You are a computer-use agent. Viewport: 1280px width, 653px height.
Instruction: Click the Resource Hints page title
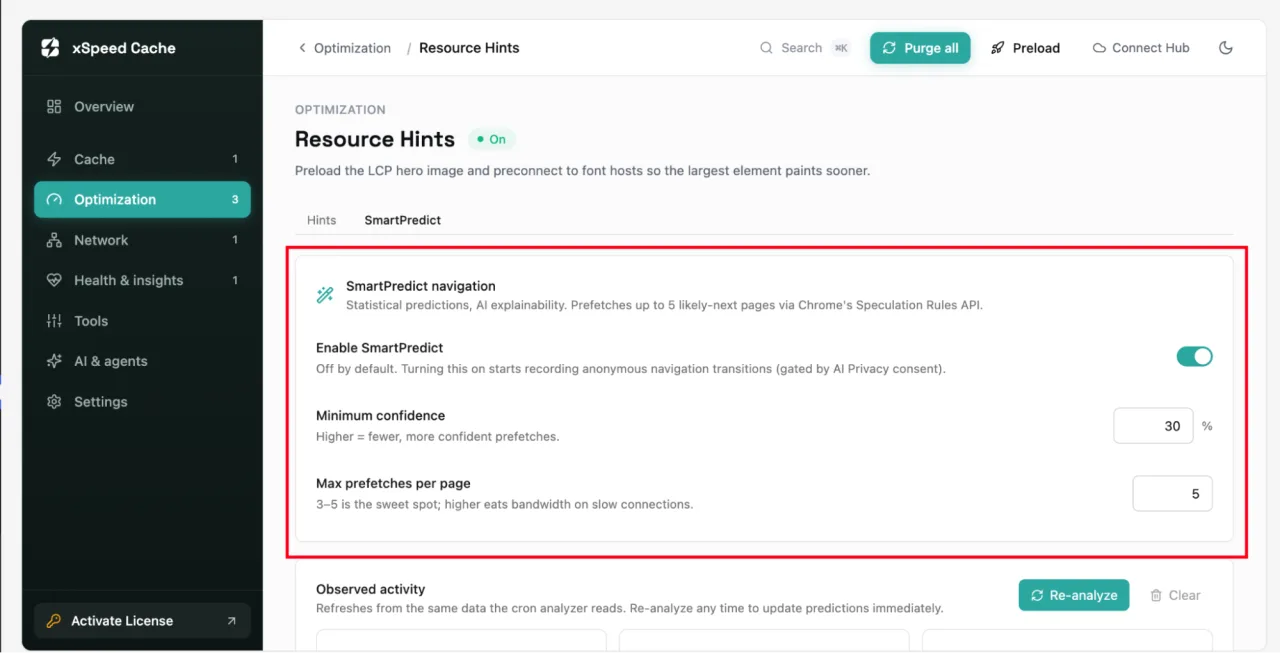pyautogui.click(x=375, y=139)
